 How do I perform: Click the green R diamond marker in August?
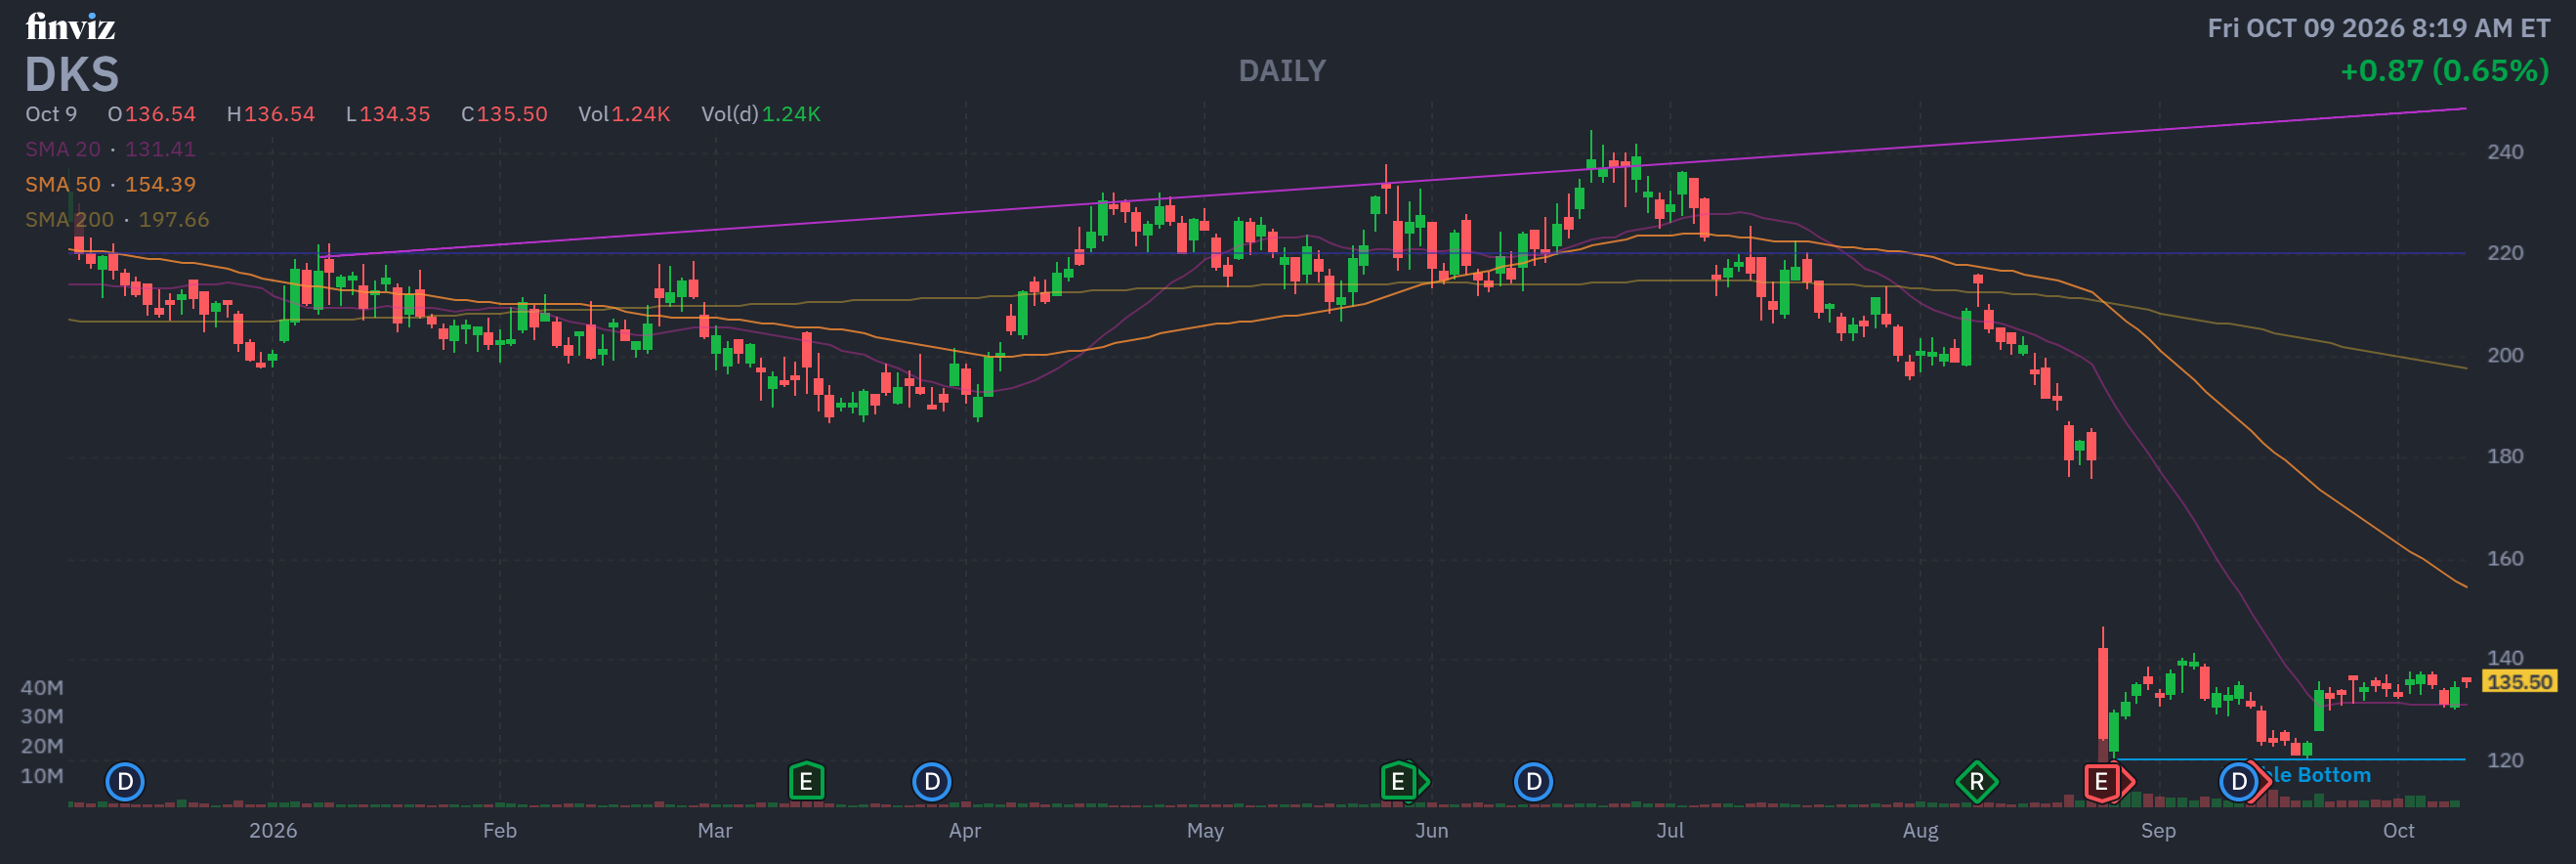pos(1976,782)
